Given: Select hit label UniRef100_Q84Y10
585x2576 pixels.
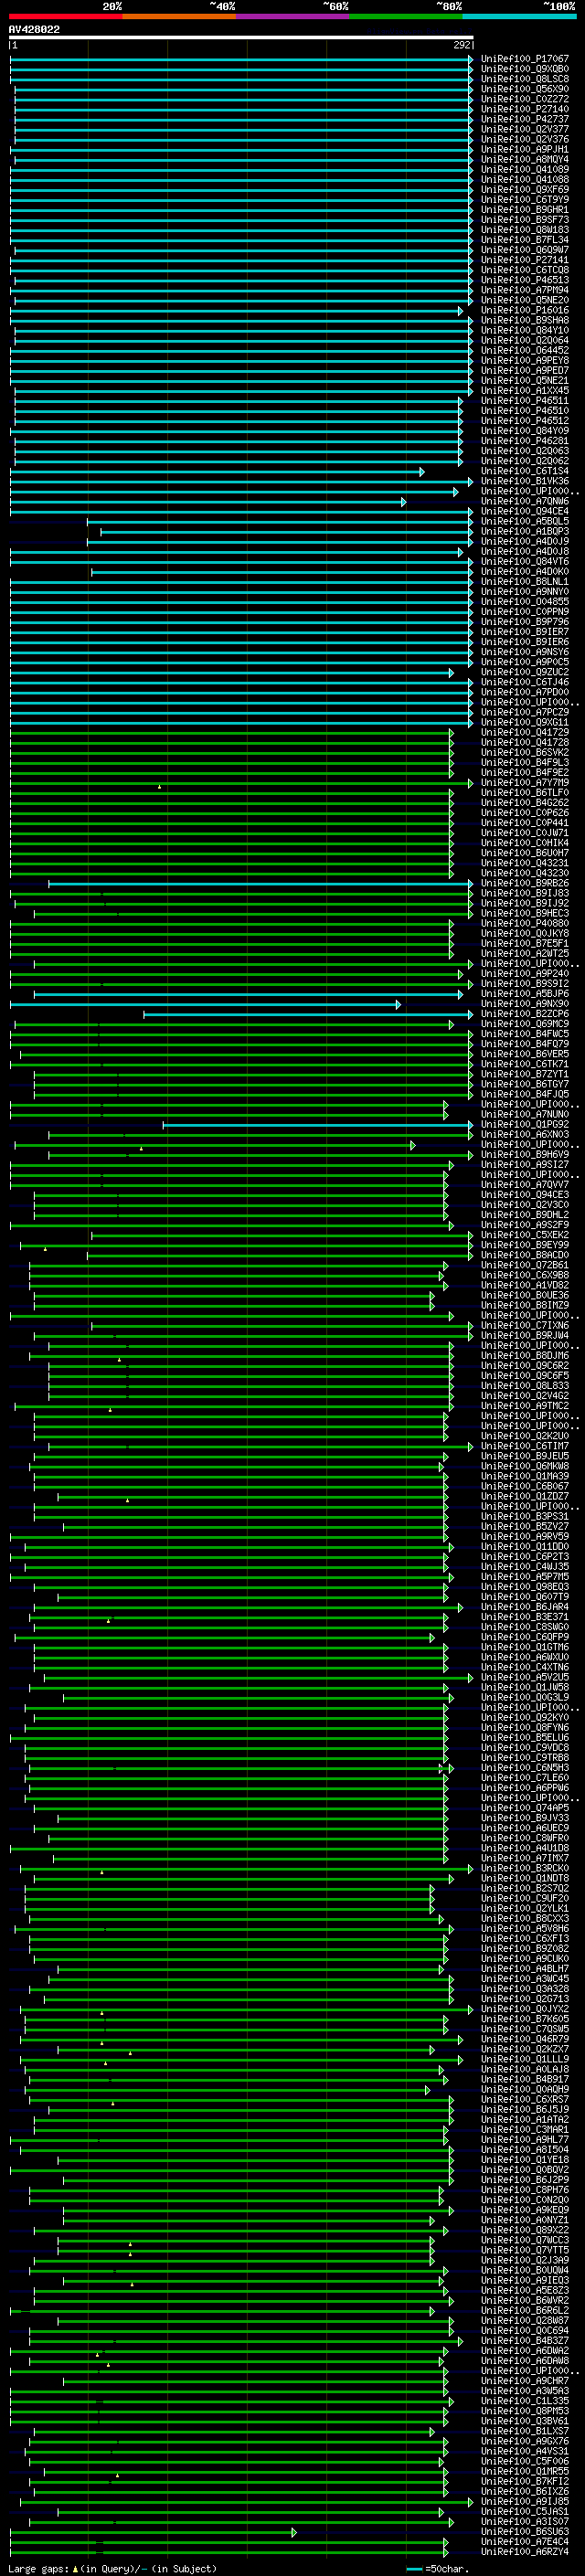Looking at the screenshot, I should click(x=524, y=330).
